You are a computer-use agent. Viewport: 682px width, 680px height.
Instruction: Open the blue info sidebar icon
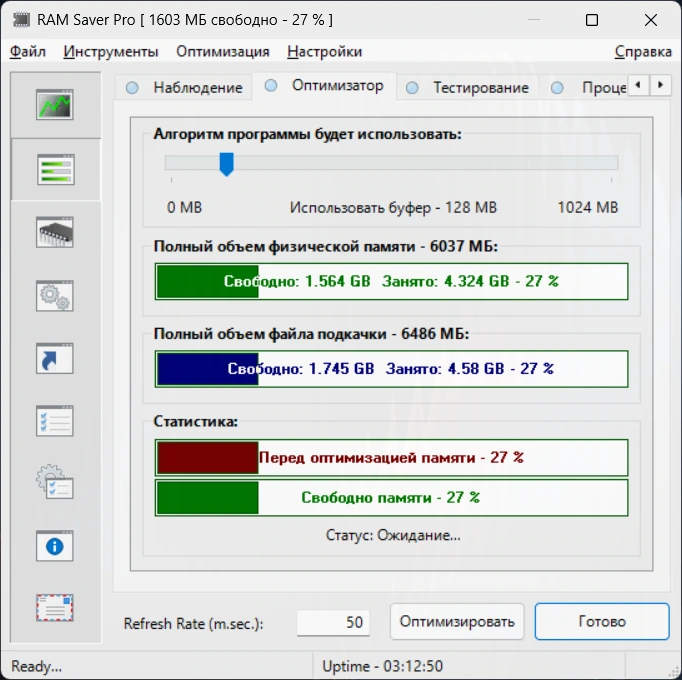[x=55, y=546]
